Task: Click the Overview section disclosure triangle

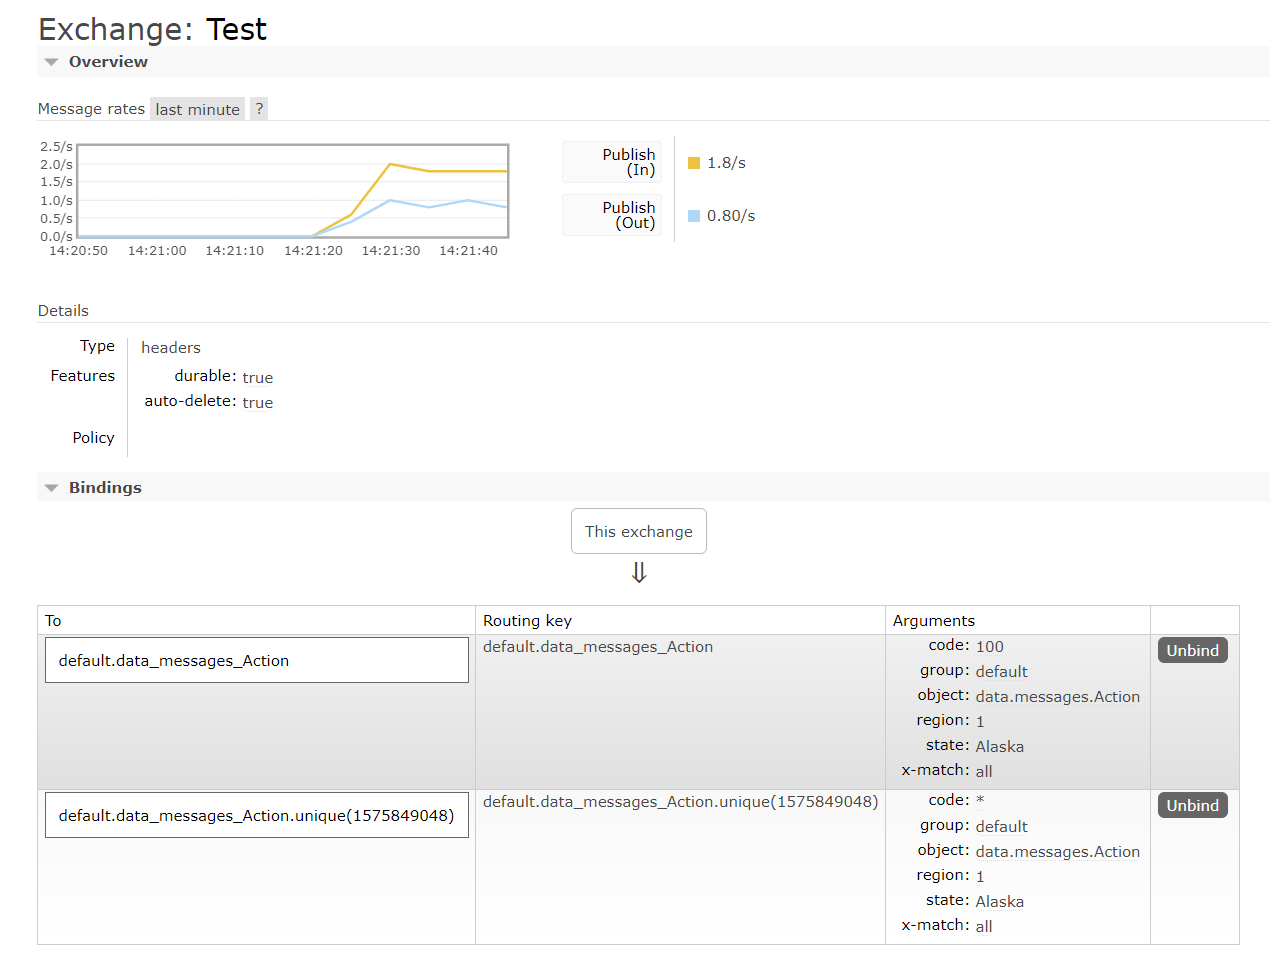Action: [x=51, y=61]
